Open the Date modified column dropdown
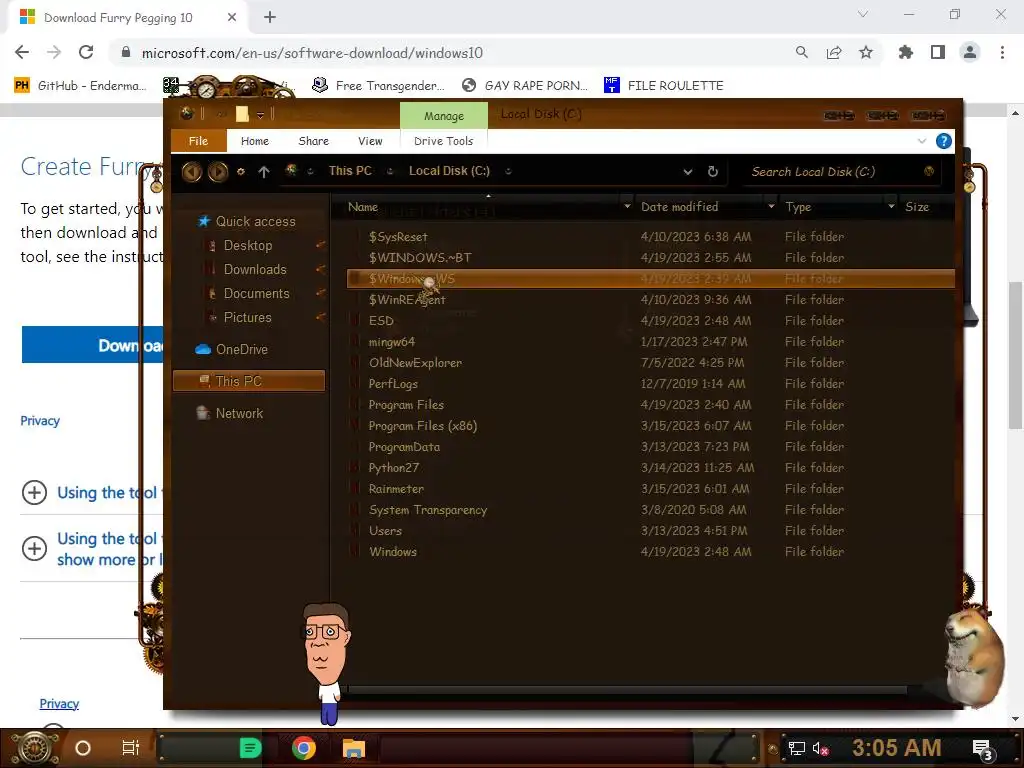 click(771, 206)
